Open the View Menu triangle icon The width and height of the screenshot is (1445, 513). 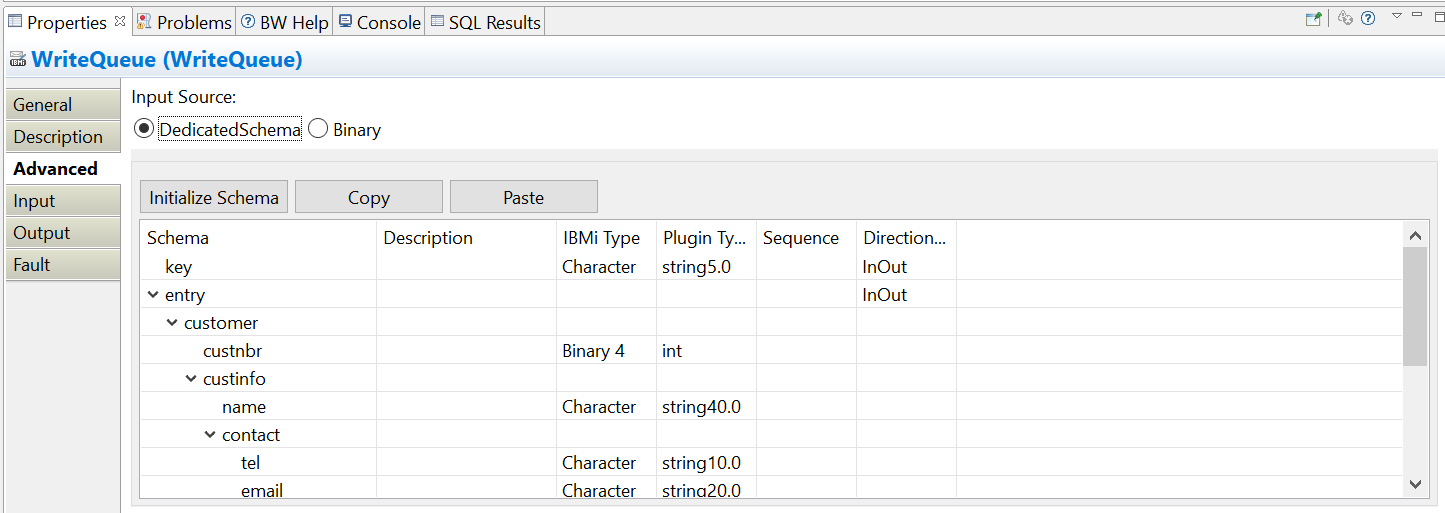[1397, 16]
